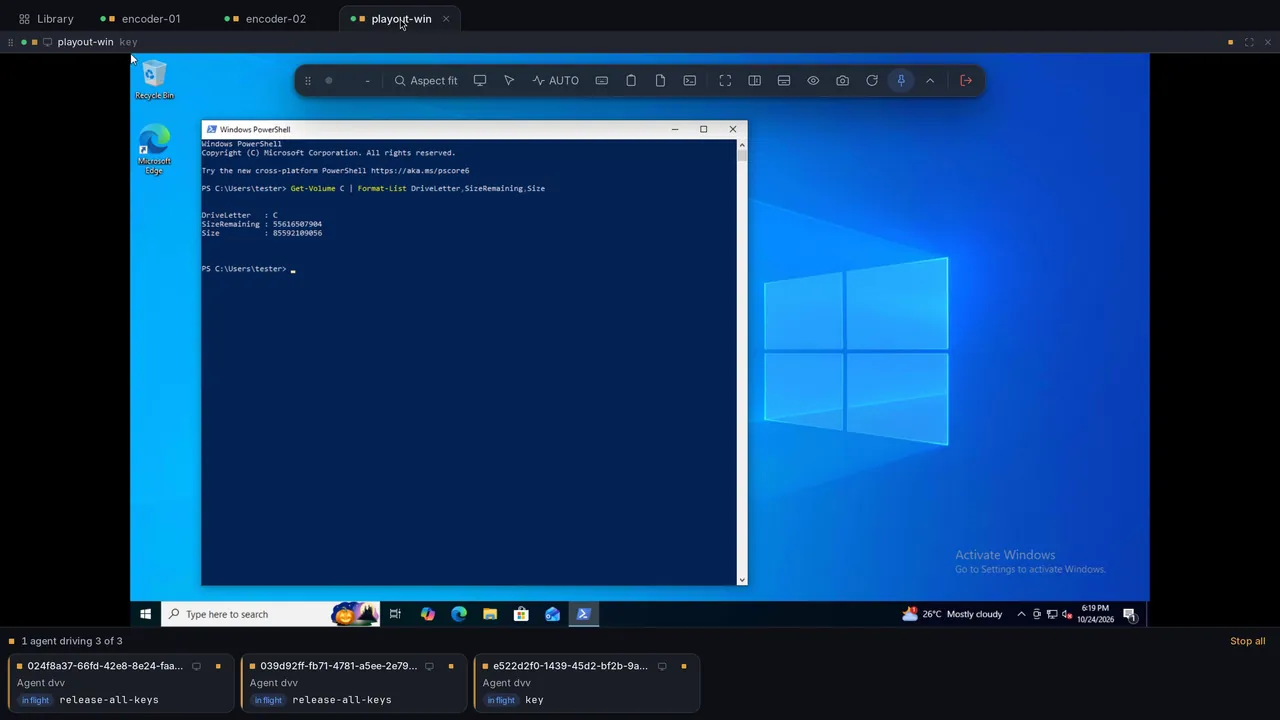Take a screenshot with the camera icon
The width and height of the screenshot is (1280, 720).
[842, 81]
